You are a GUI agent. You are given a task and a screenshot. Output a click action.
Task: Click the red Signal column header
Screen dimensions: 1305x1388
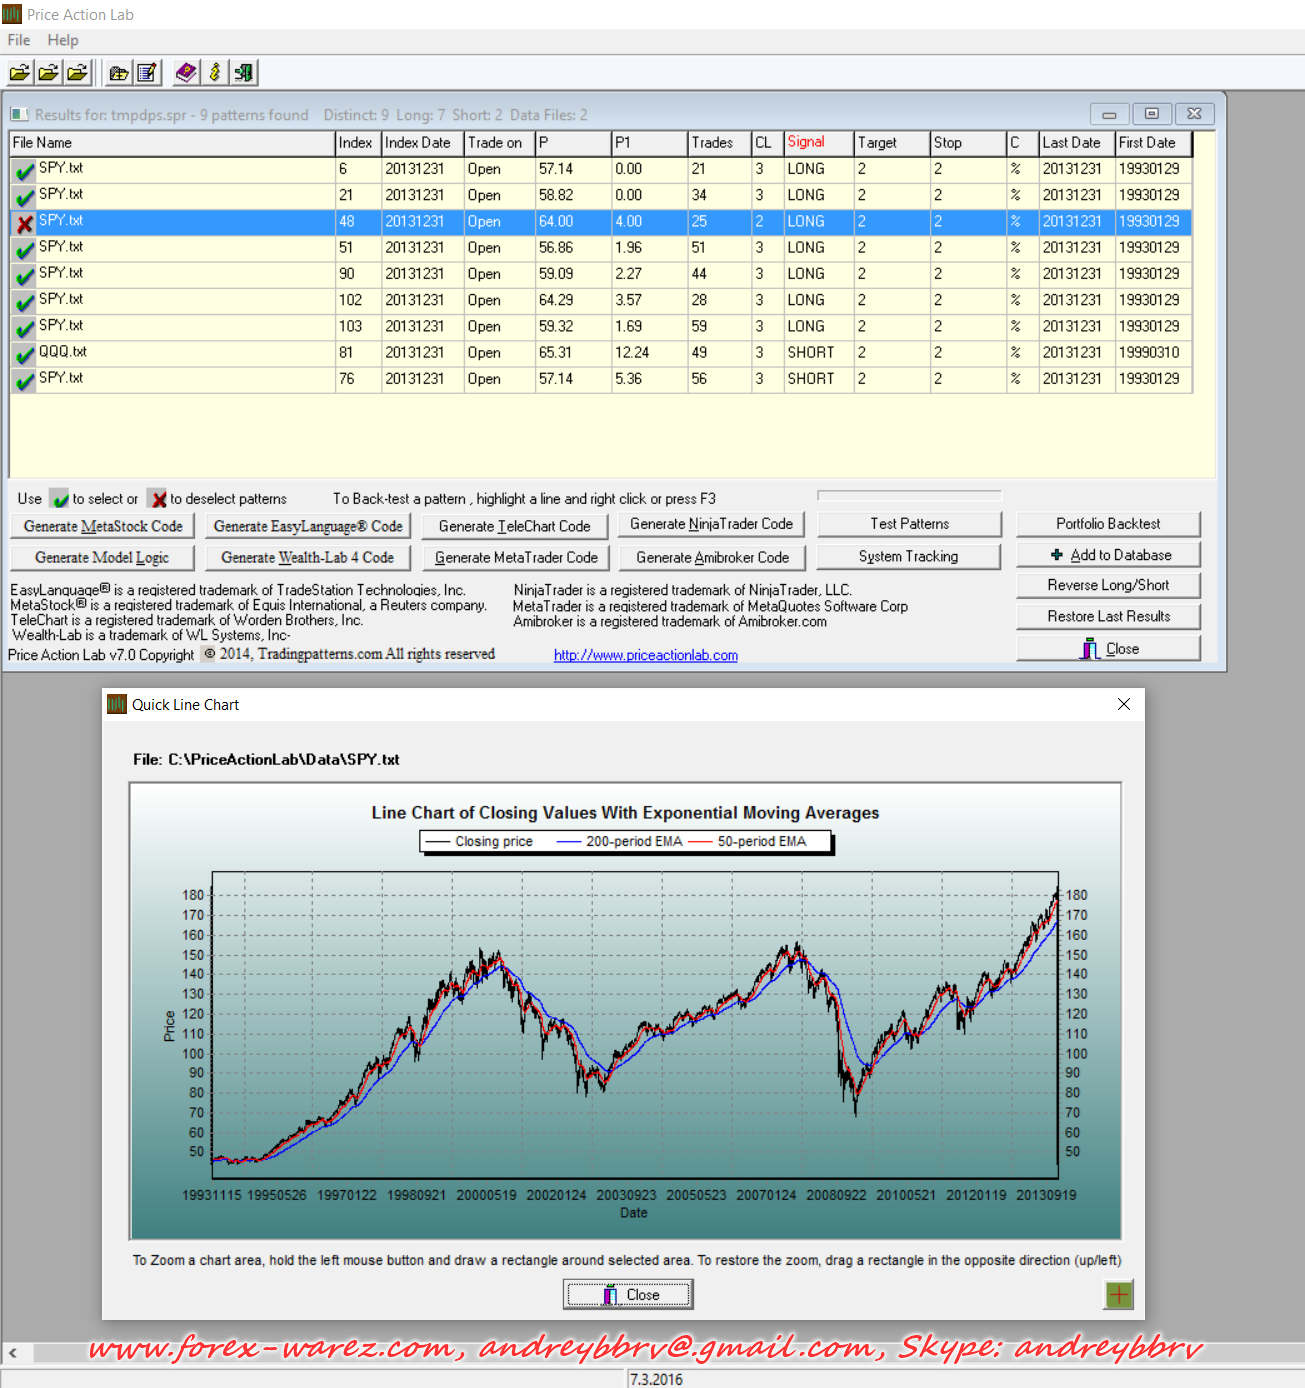point(806,142)
